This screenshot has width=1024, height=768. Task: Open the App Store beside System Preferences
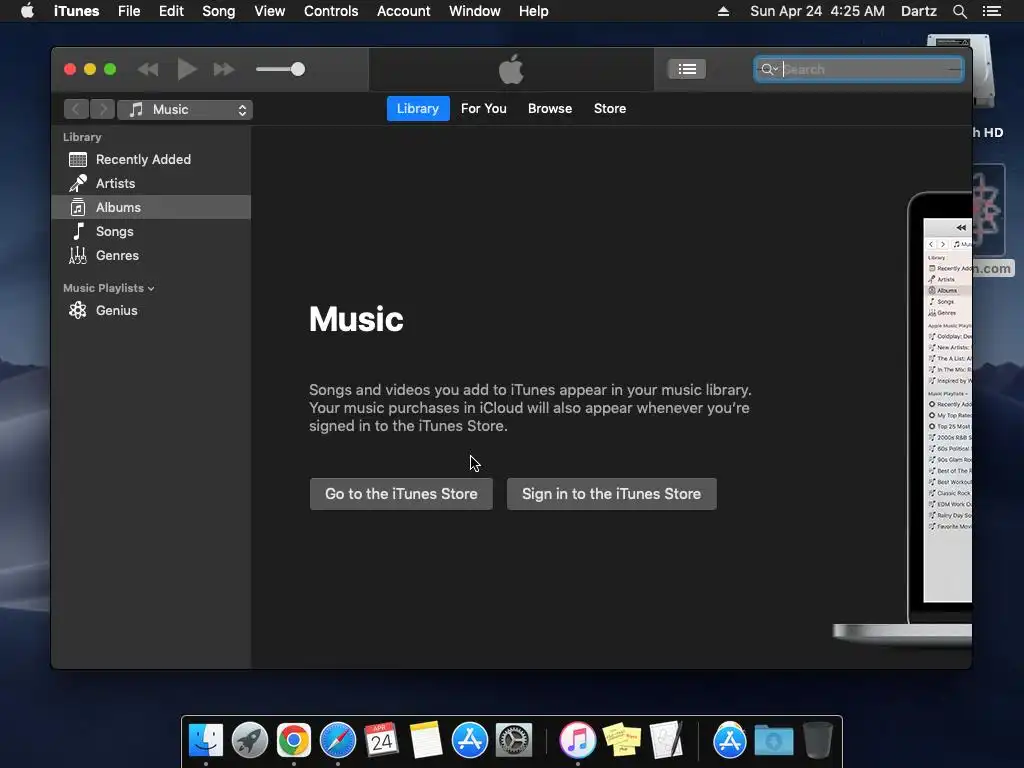[470, 740]
